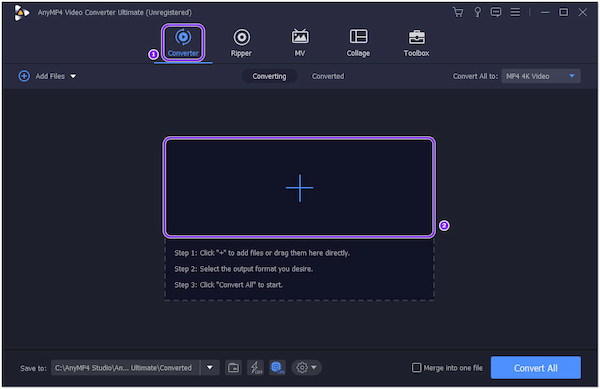This screenshot has width=600, height=389.
Task: Show the Converting list
Action: pos(269,76)
